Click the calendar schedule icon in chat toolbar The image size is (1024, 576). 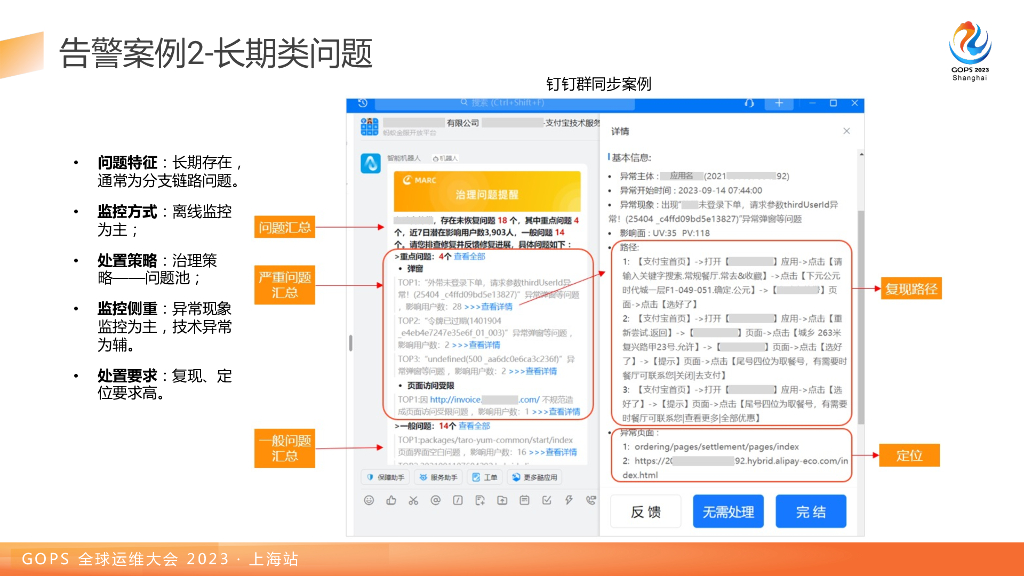(524, 500)
